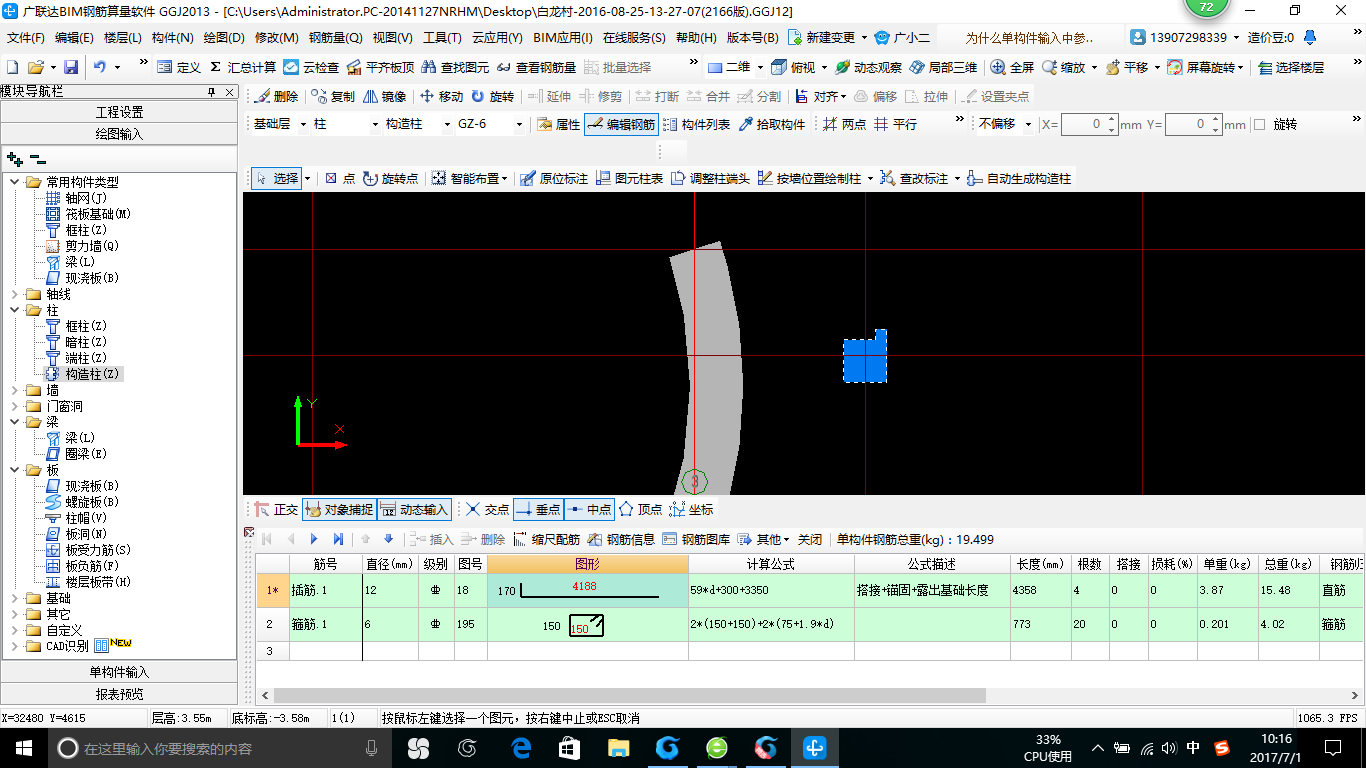Toggle 对象捕捉 object snap
This screenshot has height=768, width=1366.
[x=339, y=510]
